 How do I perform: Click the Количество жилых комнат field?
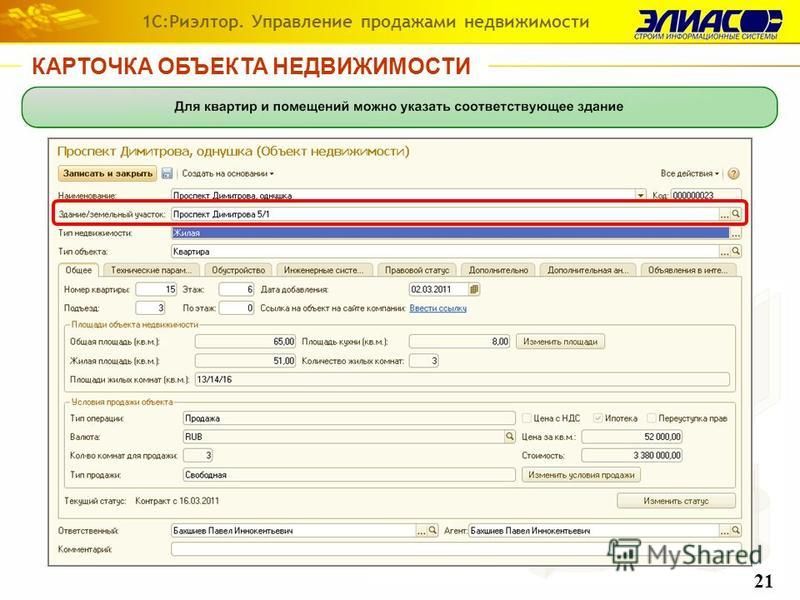(423, 361)
